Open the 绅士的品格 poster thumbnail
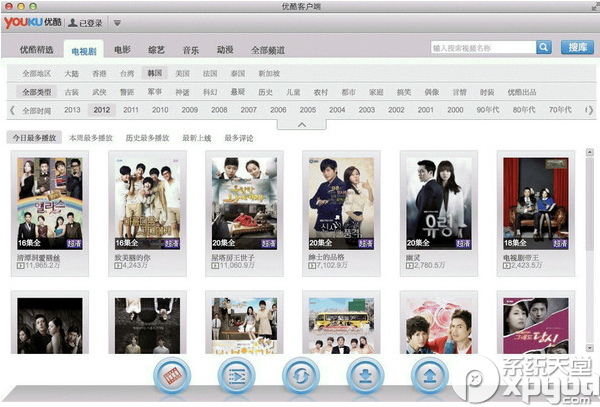This screenshot has width=600, height=407. pyautogui.click(x=341, y=204)
